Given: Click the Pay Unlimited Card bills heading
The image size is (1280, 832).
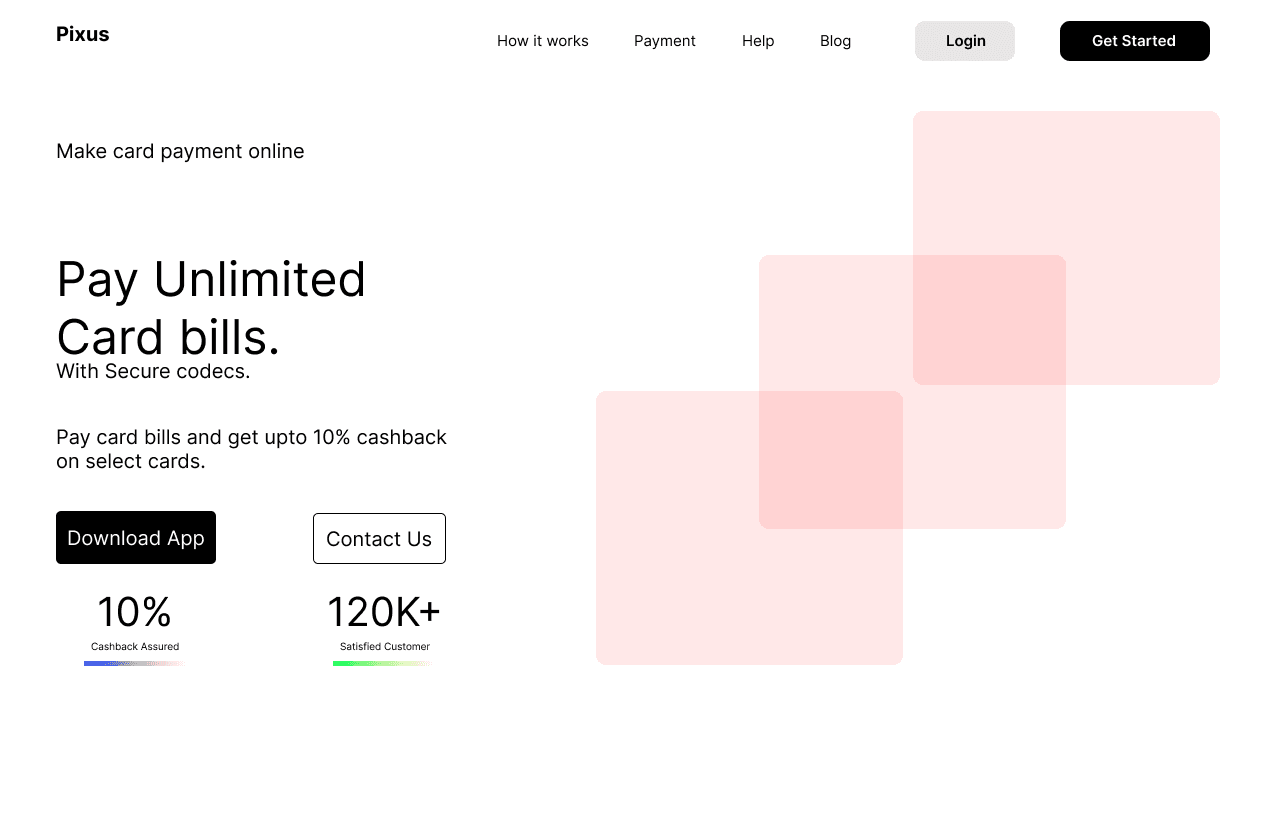Looking at the screenshot, I should click(211, 308).
